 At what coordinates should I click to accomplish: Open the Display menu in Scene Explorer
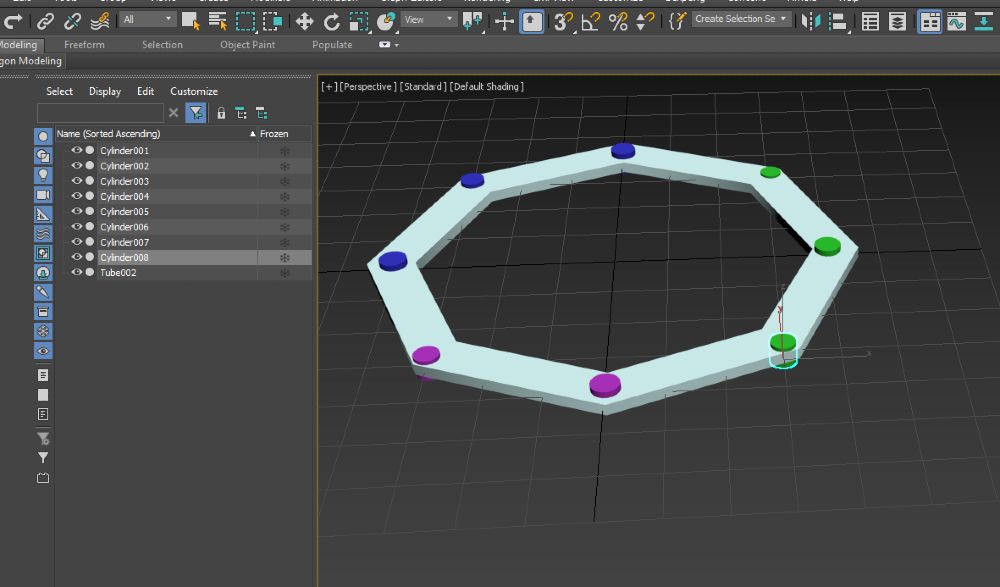(105, 91)
